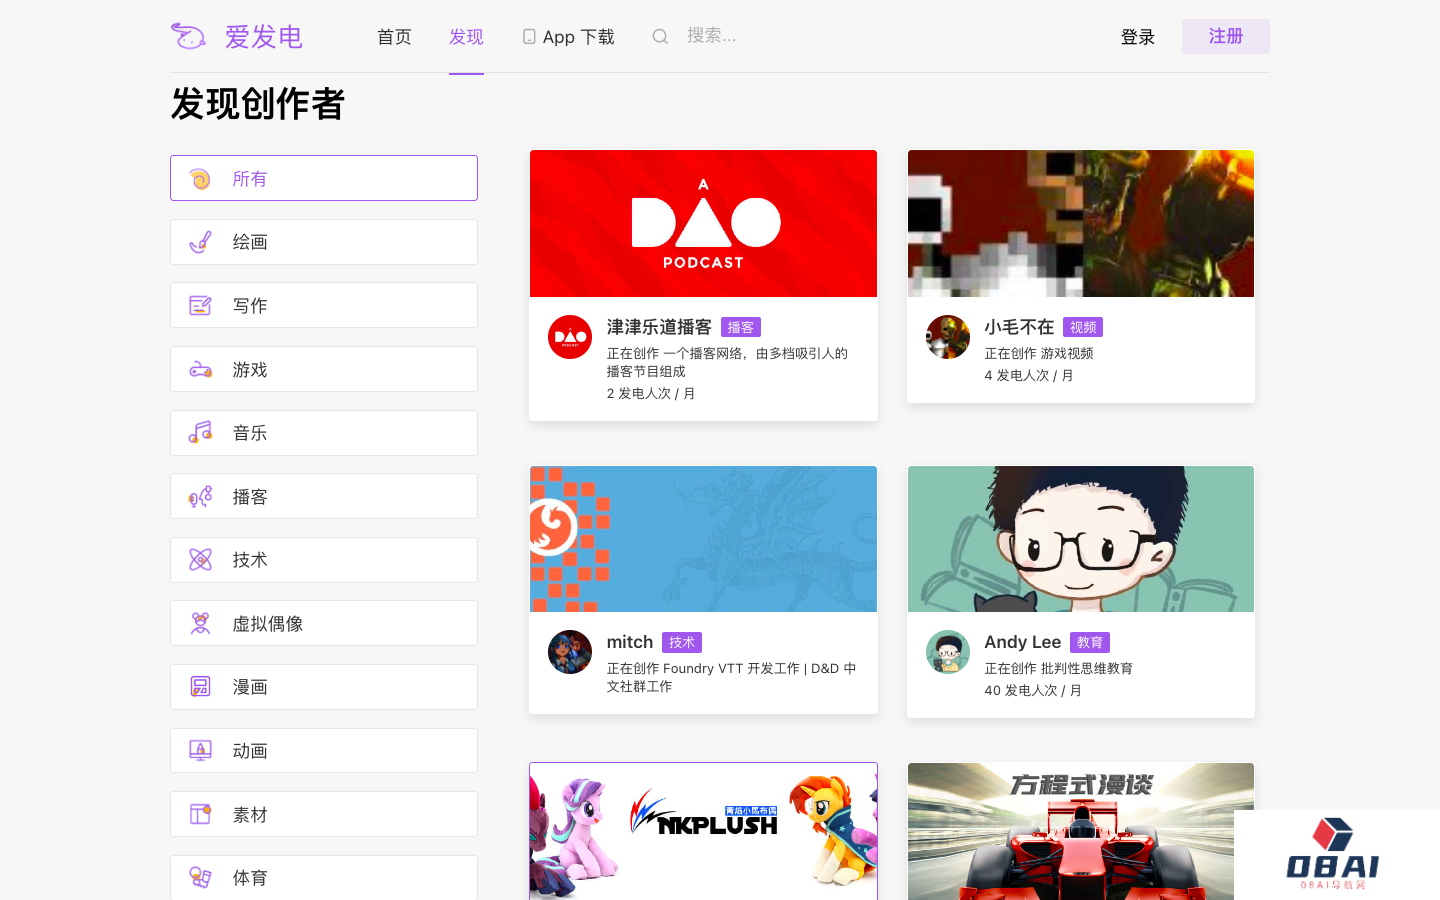The image size is (1440, 900).
Task: Open the DAO Podcast cover image
Action: pos(703,223)
